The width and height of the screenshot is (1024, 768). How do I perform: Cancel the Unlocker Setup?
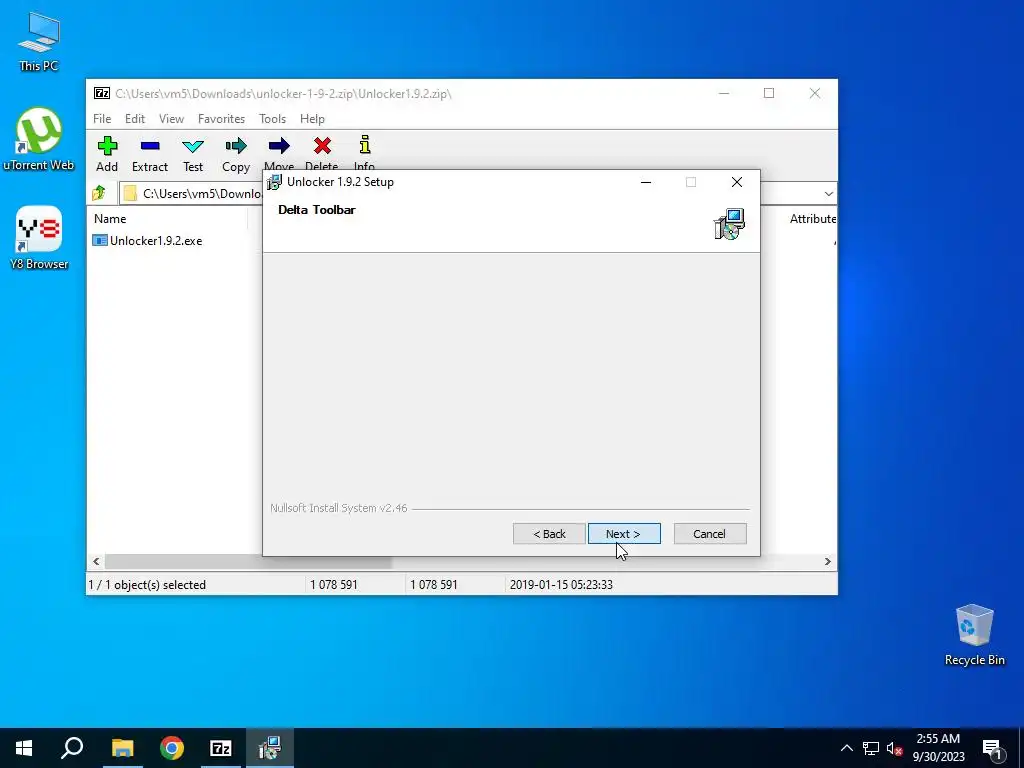tap(710, 534)
